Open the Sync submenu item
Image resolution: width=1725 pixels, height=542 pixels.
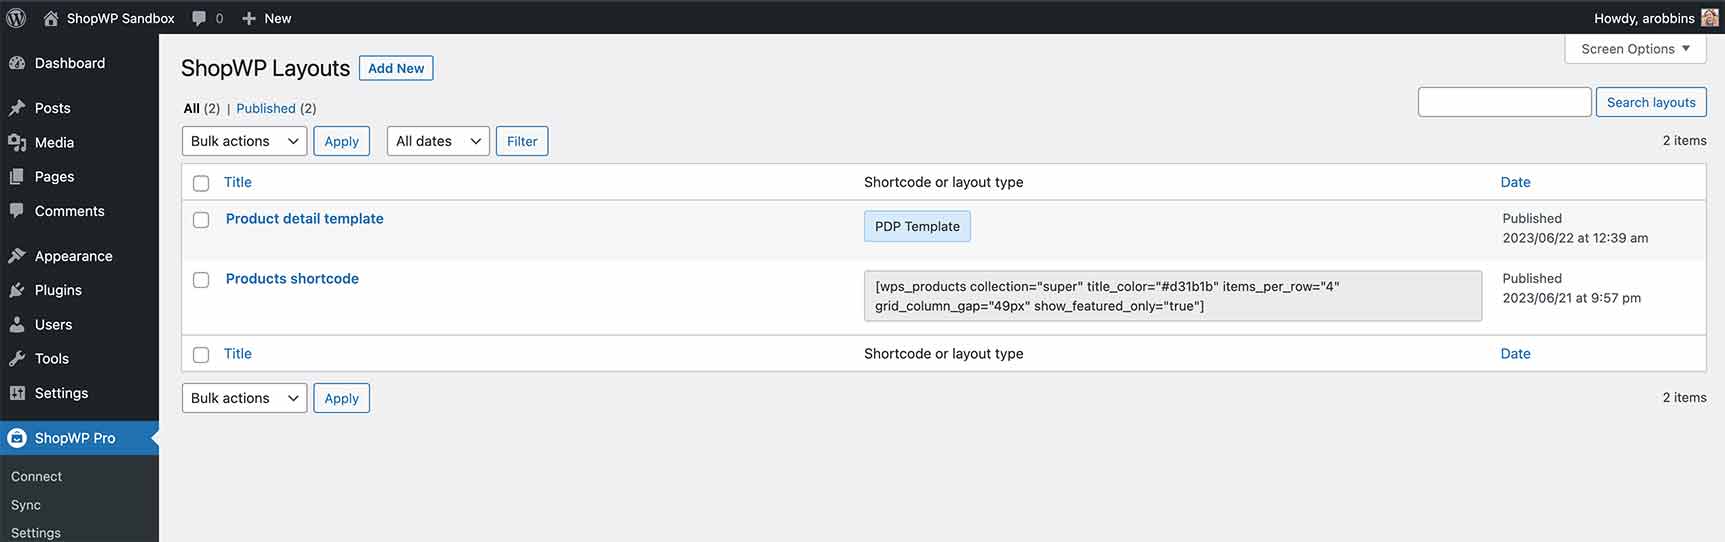26,505
